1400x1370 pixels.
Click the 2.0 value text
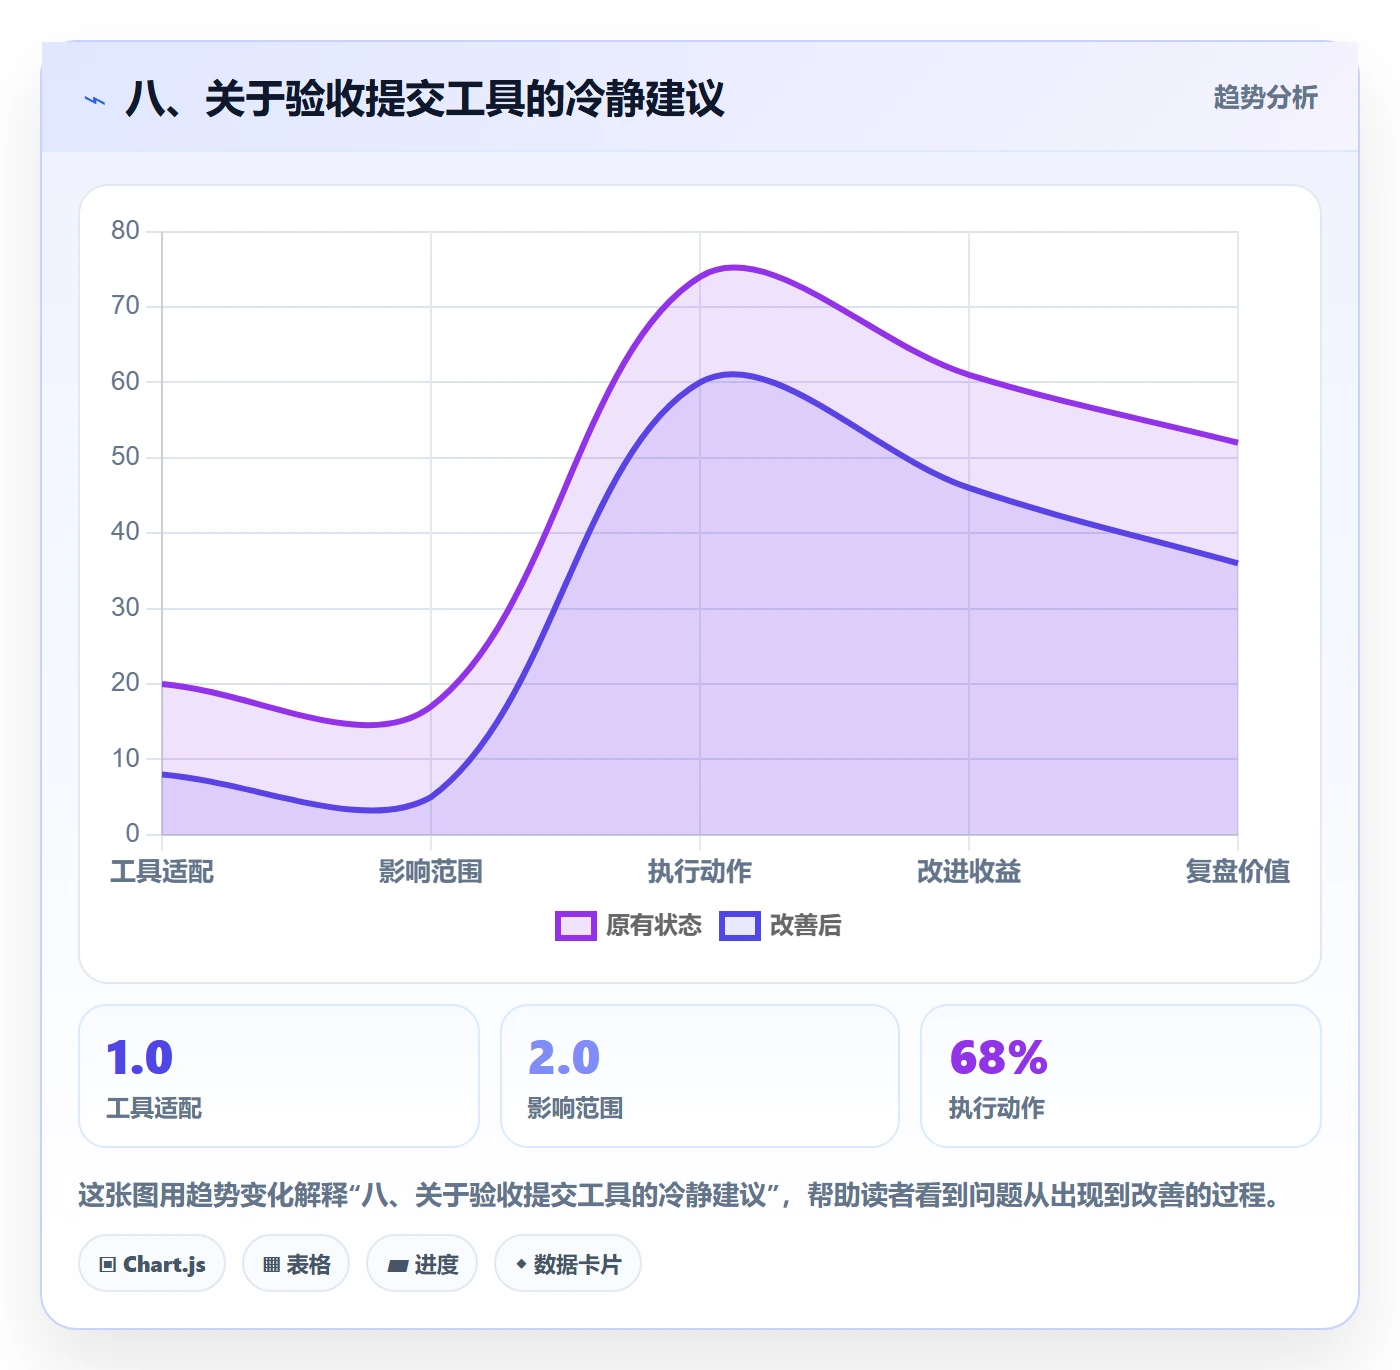(564, 1058)
